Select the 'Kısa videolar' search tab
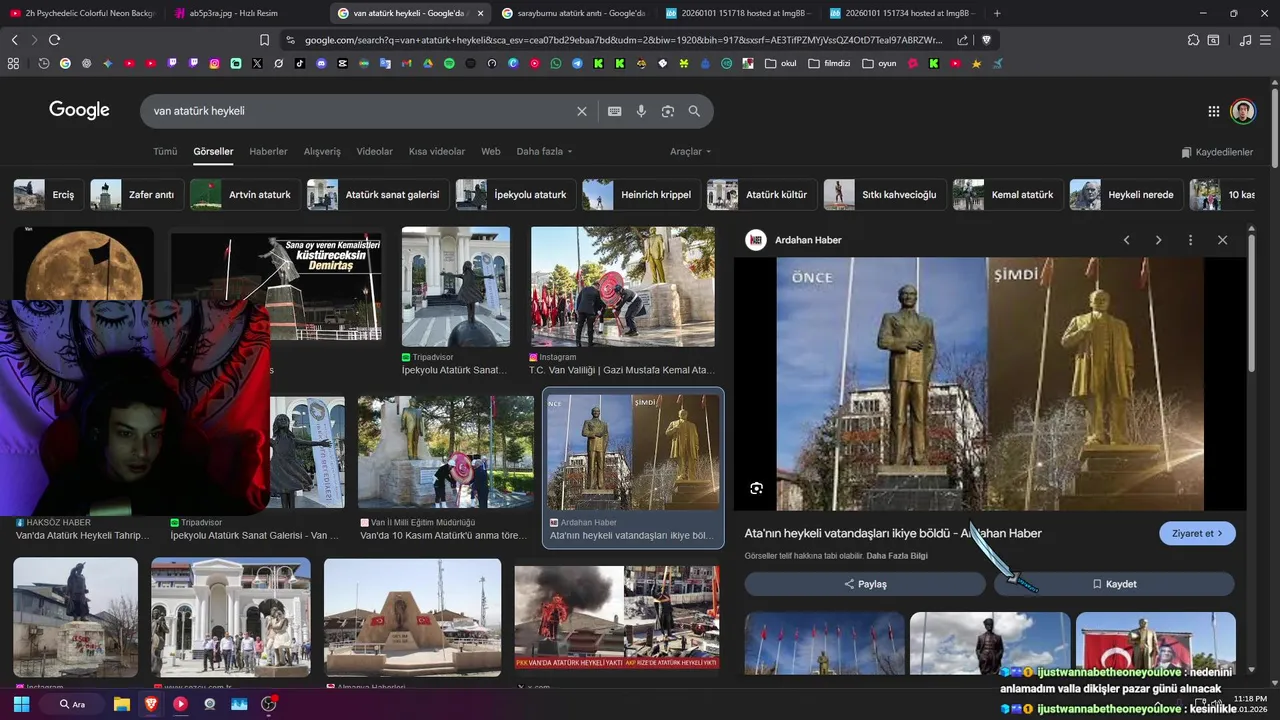Image resolution: width=1280 pixels, height=720 pixels. point(437,152)
